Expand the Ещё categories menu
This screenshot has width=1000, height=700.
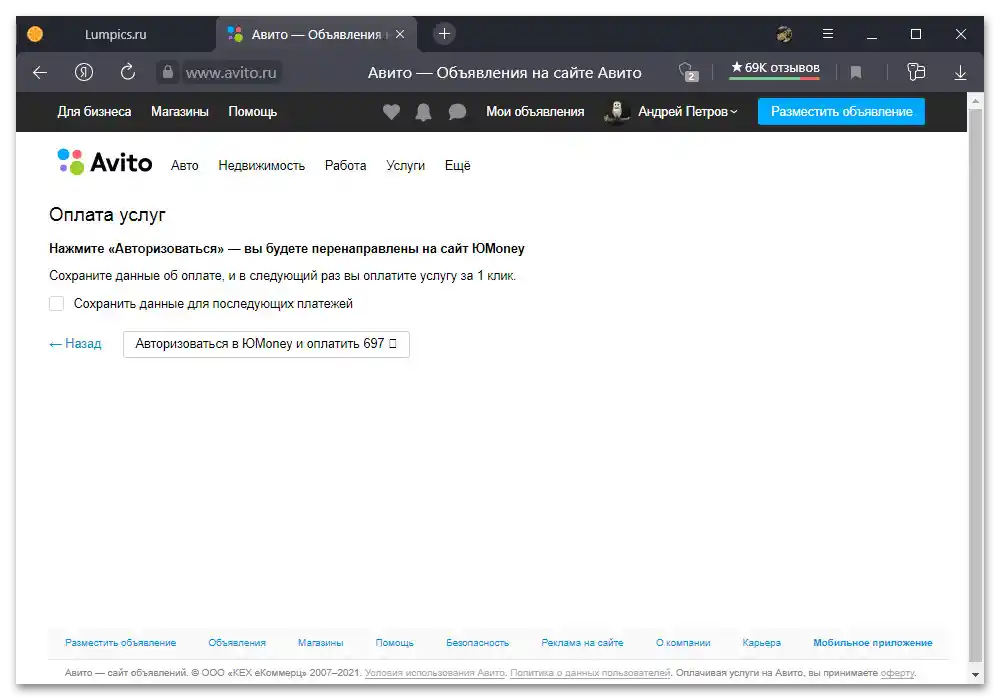457,166
